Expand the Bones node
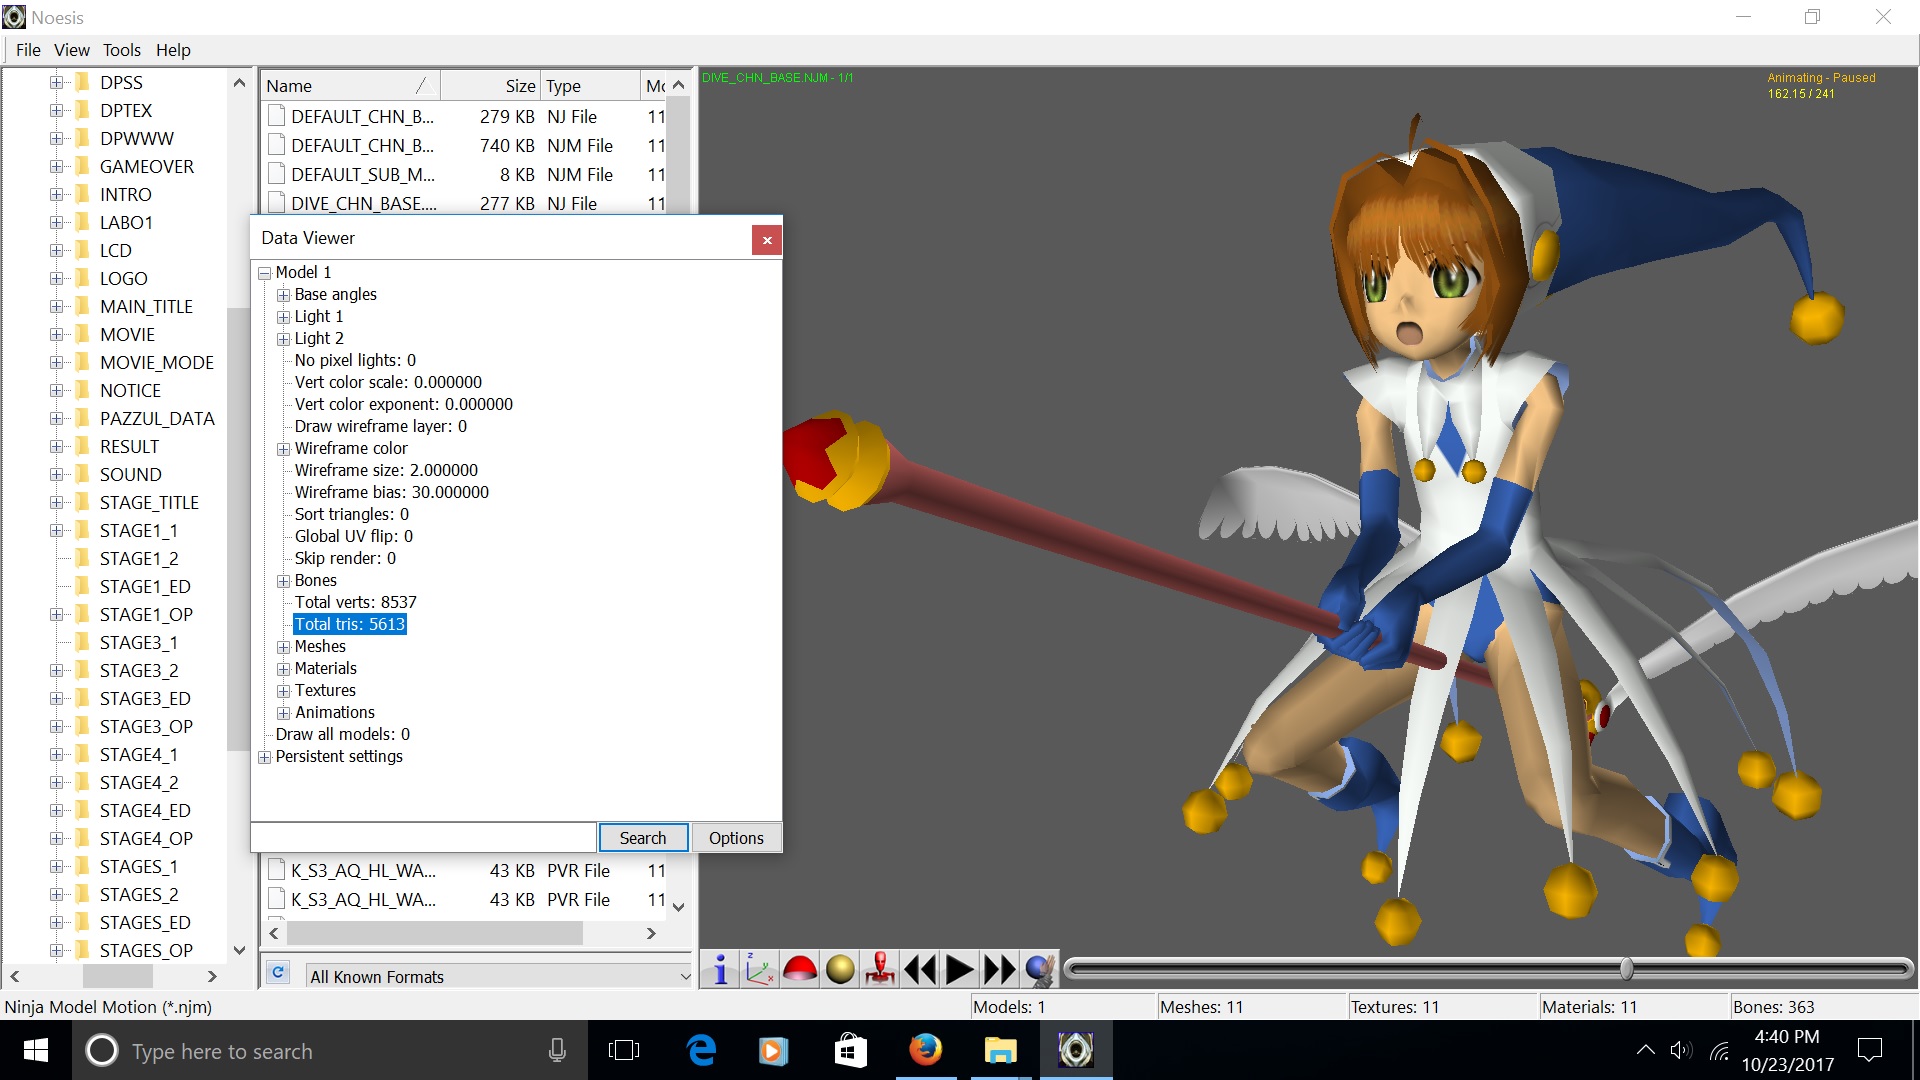 (284, 581)
